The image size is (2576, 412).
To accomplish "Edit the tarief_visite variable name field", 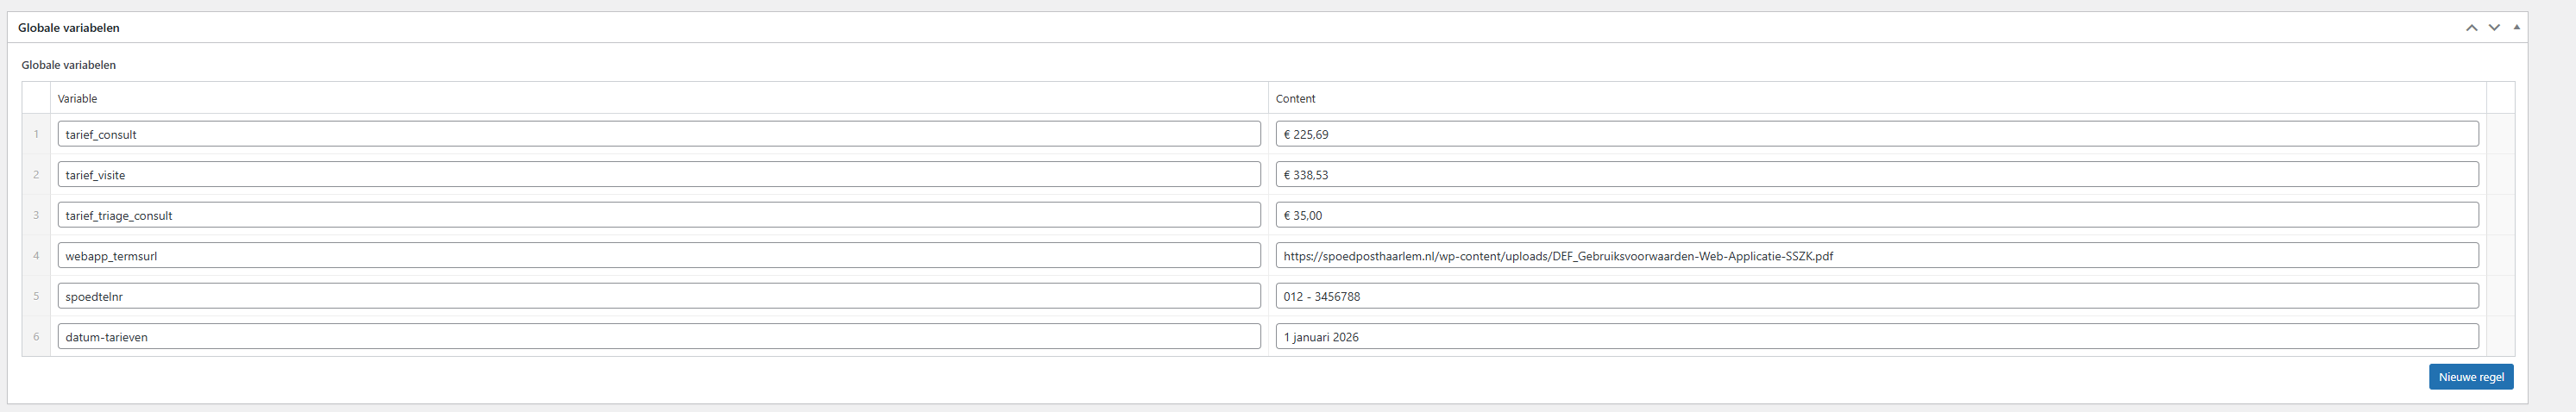I will (658, 175).
